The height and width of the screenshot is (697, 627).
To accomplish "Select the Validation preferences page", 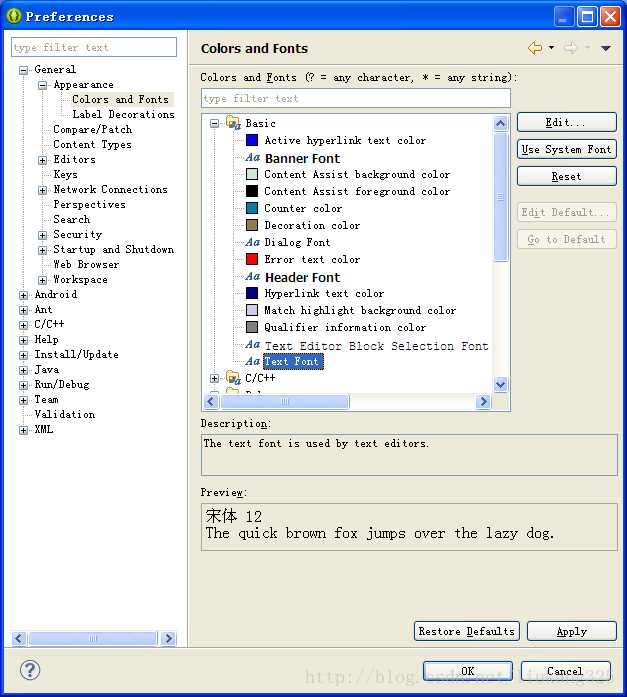I will coord(65,414).
